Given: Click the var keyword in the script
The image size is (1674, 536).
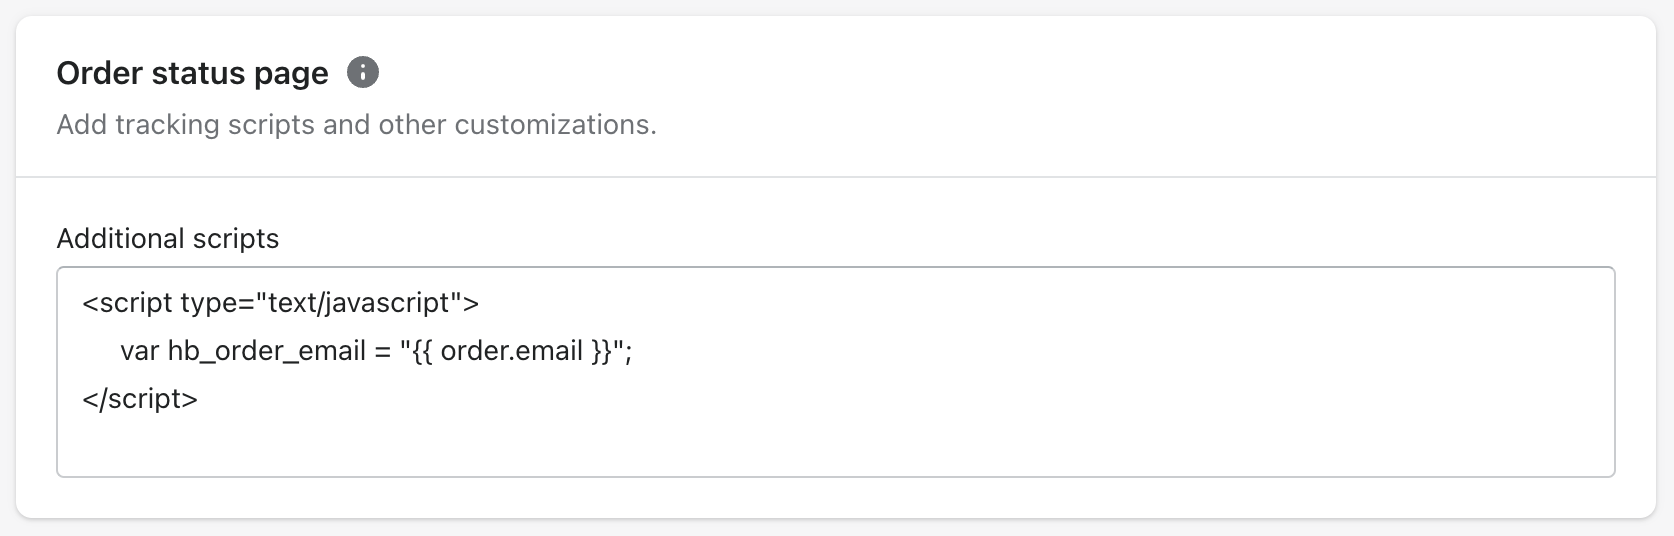Looking at the screenshot, I should pos(140,351).
